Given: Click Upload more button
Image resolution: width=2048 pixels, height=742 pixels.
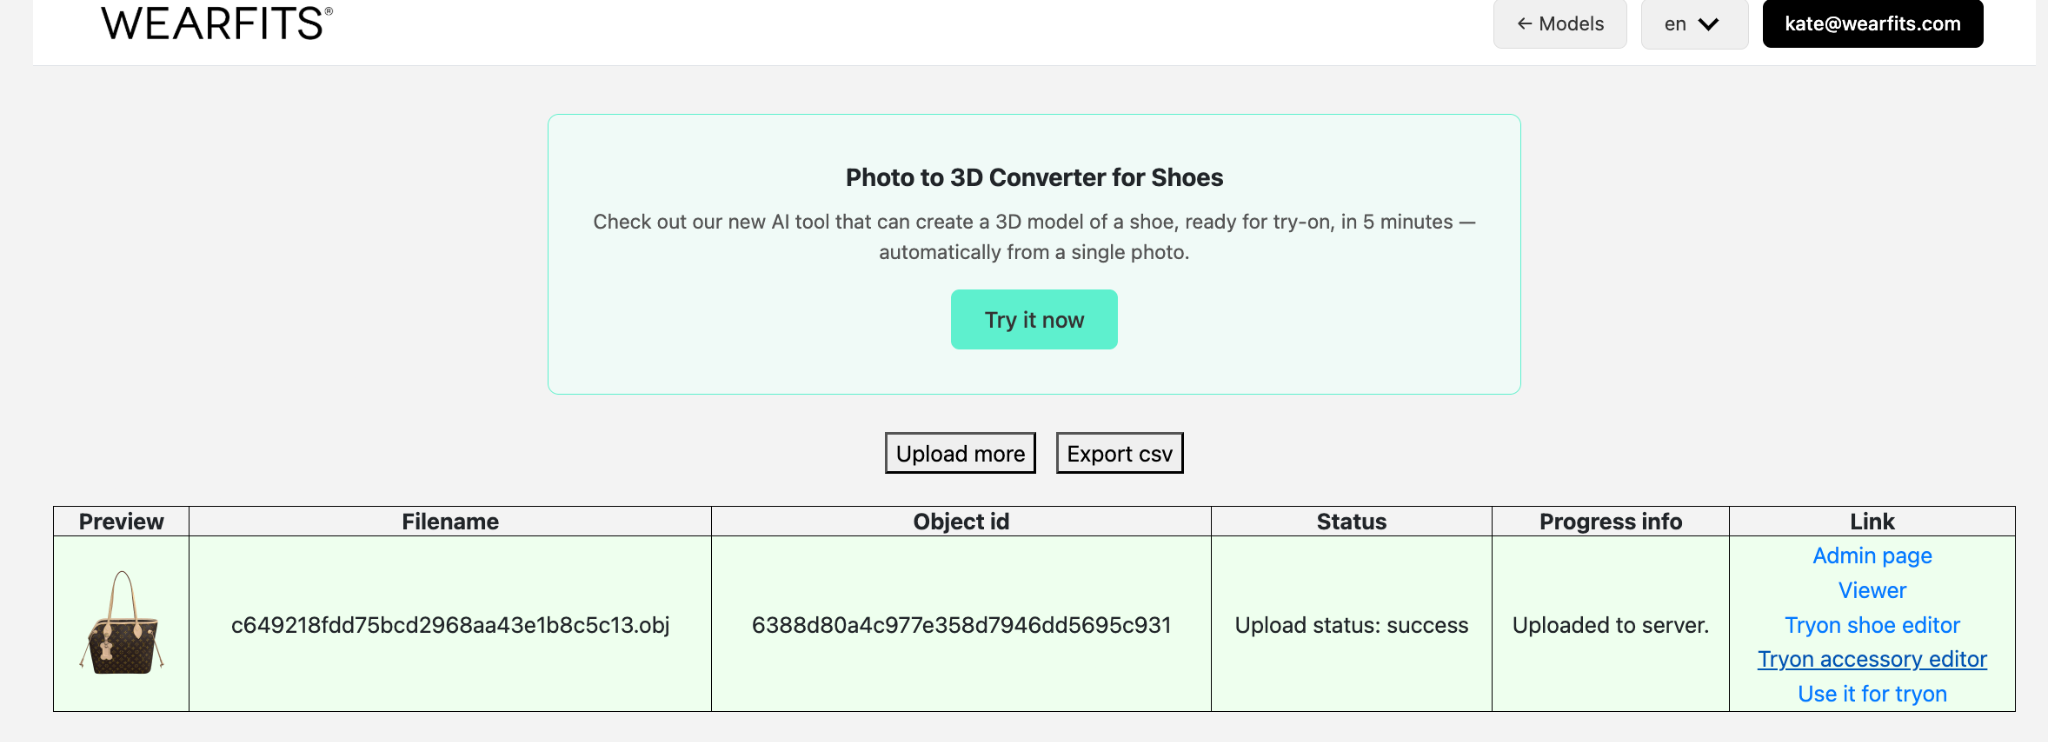Looking at the screenshot, I should coord(959,453).
